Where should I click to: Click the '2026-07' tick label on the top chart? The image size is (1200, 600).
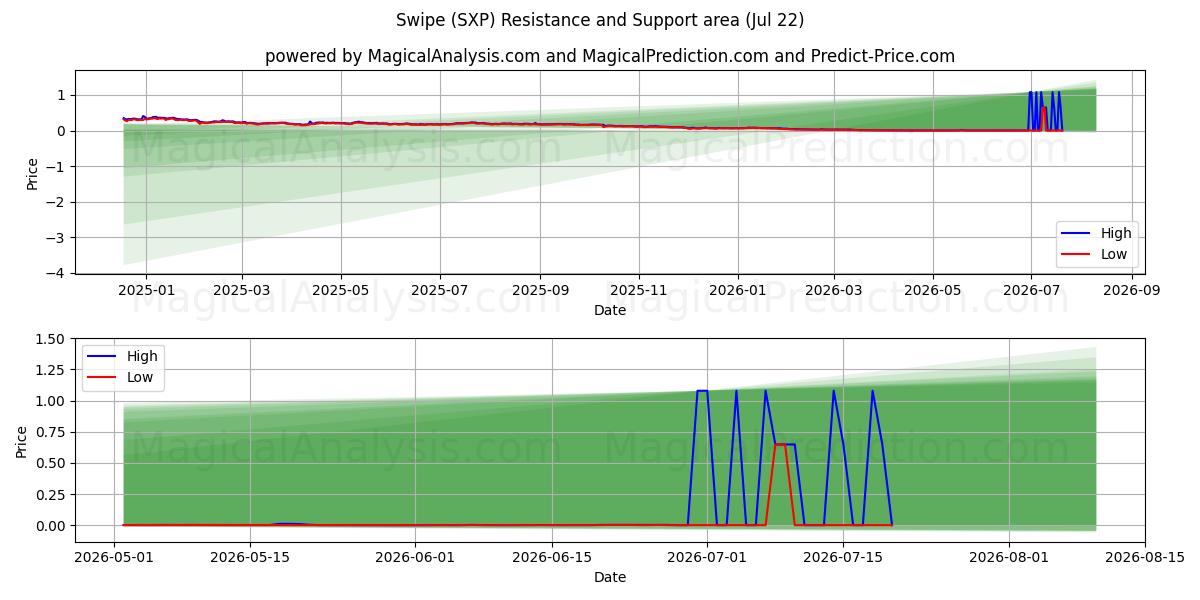pyautogui.click(x=1031, y=290)
